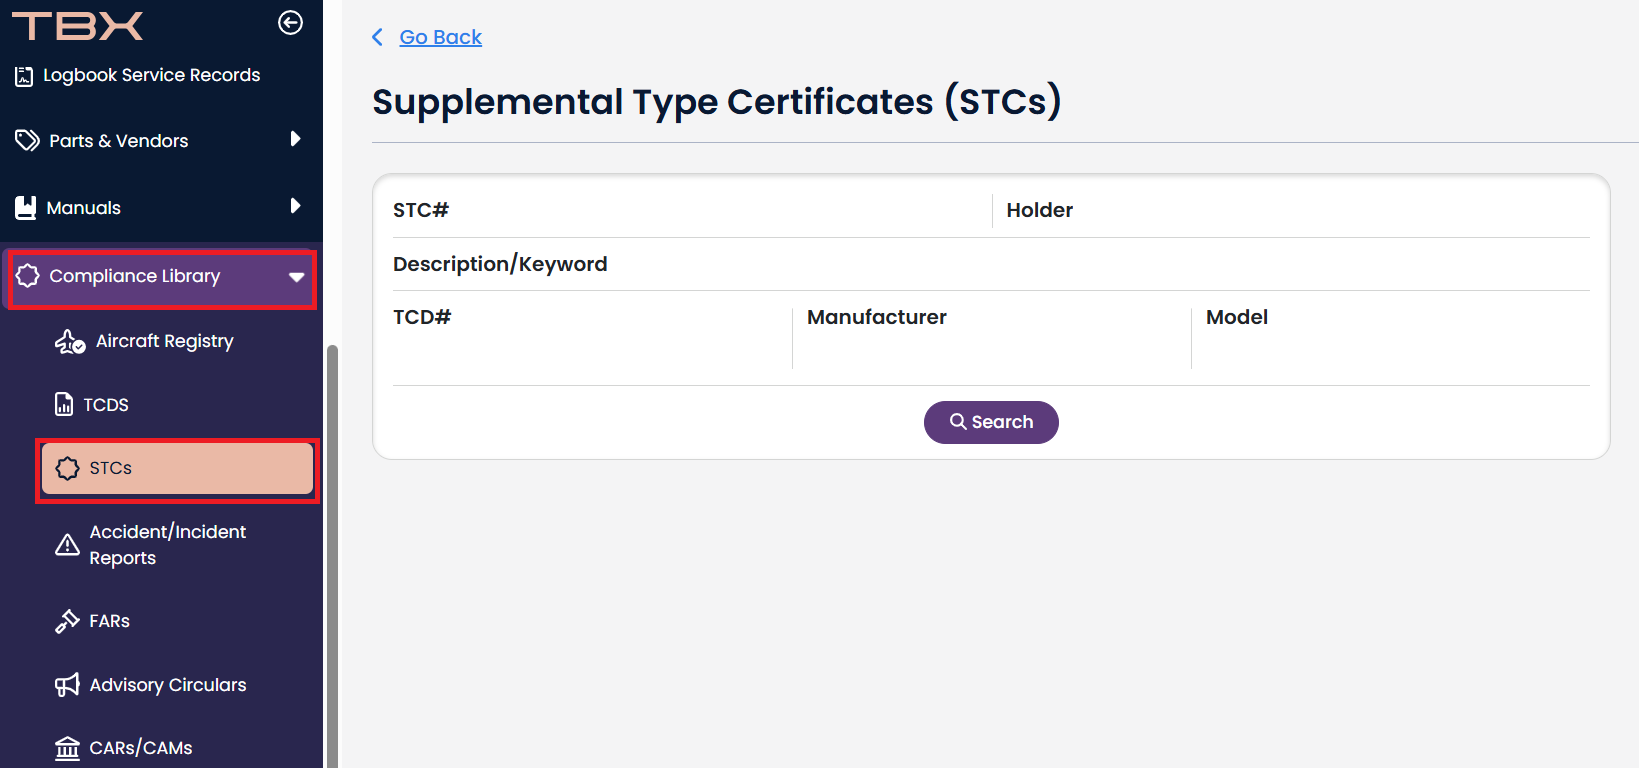The height and width of the screenshot is (768, 1639).
Task: Click the TCDS document icon
Action: (63, 404)
